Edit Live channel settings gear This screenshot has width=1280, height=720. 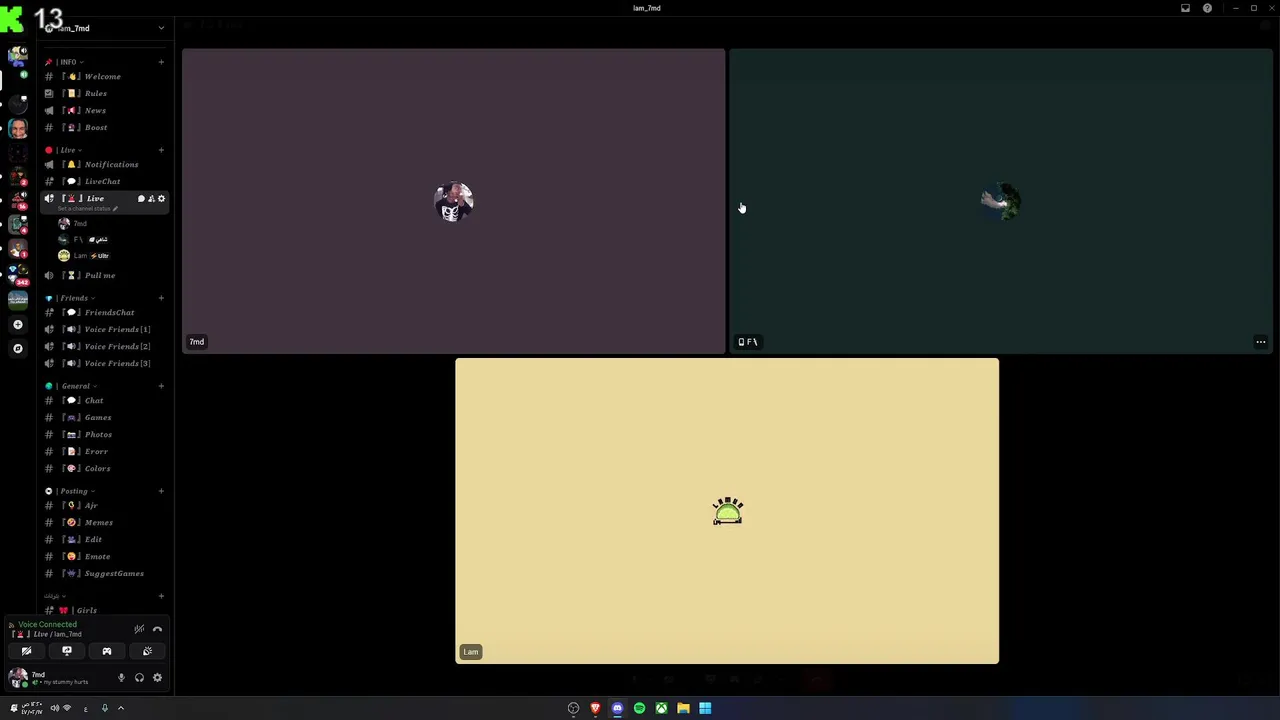pyautogui.click(x=161, y=199)
